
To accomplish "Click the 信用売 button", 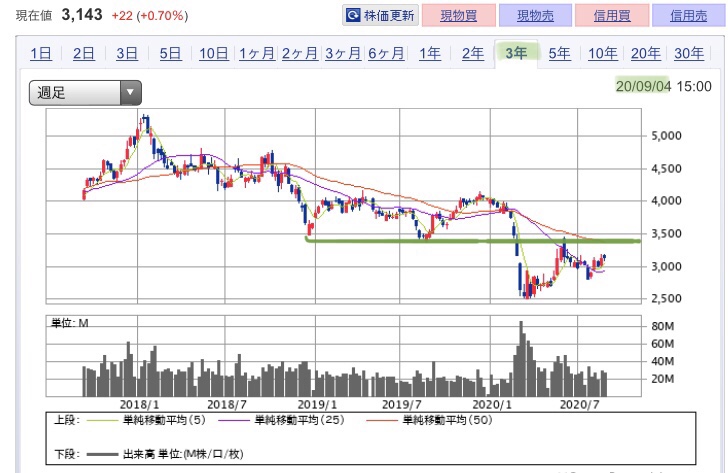I will 689,16.
